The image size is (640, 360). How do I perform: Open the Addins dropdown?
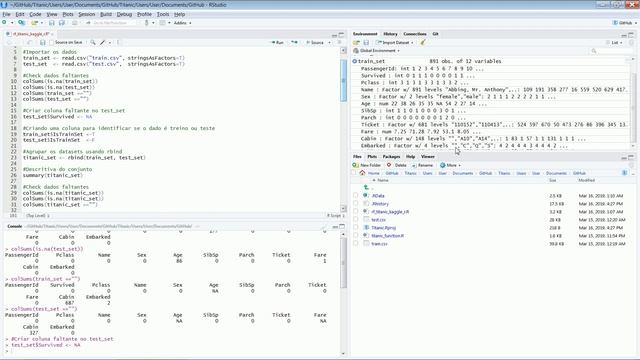click(182, 23)
